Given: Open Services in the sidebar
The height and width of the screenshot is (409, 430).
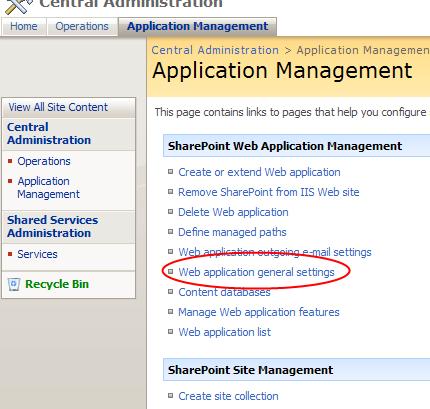Looking at the screenshot, I should [37, 254].
